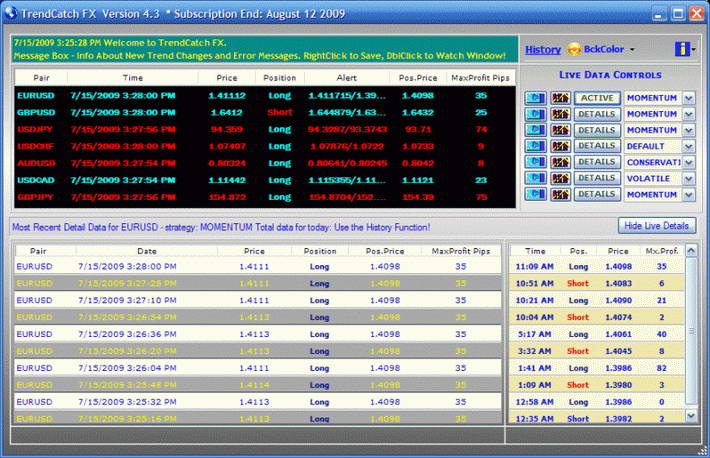Open the strategy dropdown in the GBPUSD controls row
Image resolution: width=710 pixels, height=458 pixels.
689,114
